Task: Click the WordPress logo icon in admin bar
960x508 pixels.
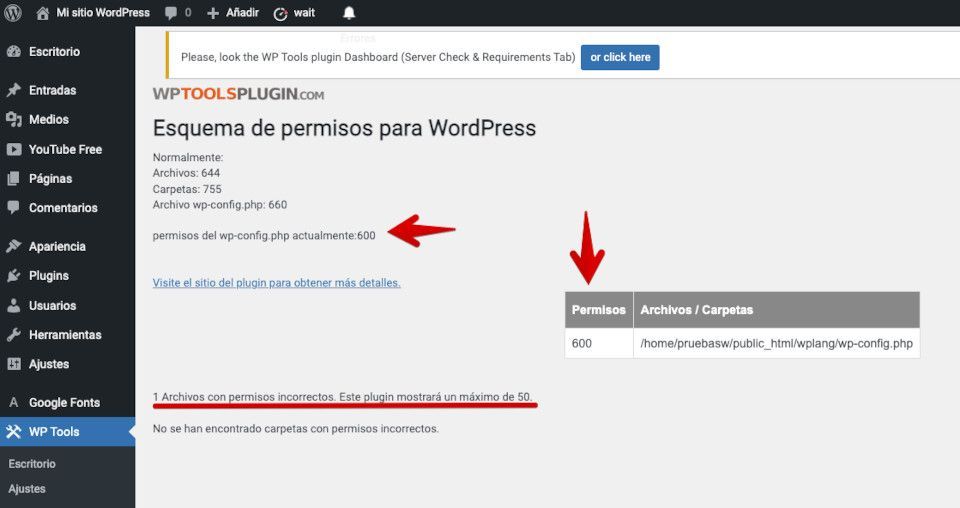Action: tap(13, 13)
